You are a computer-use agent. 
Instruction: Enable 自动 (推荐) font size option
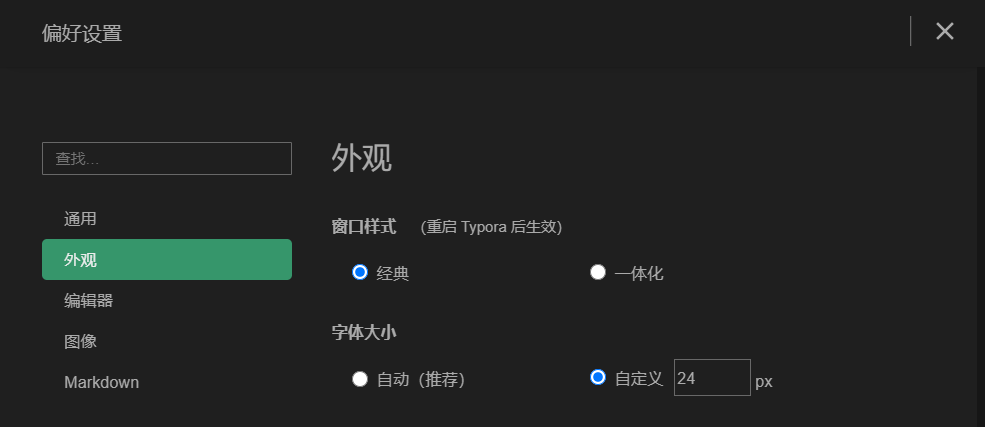[x=360, y=379]
